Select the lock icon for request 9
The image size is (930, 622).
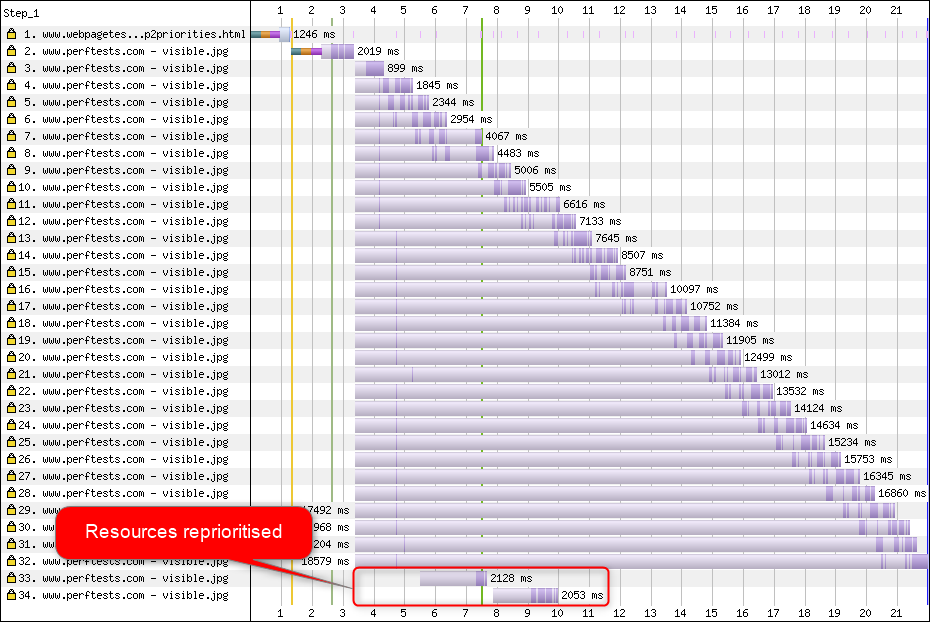pyautogui.click(x=11, y=170)
